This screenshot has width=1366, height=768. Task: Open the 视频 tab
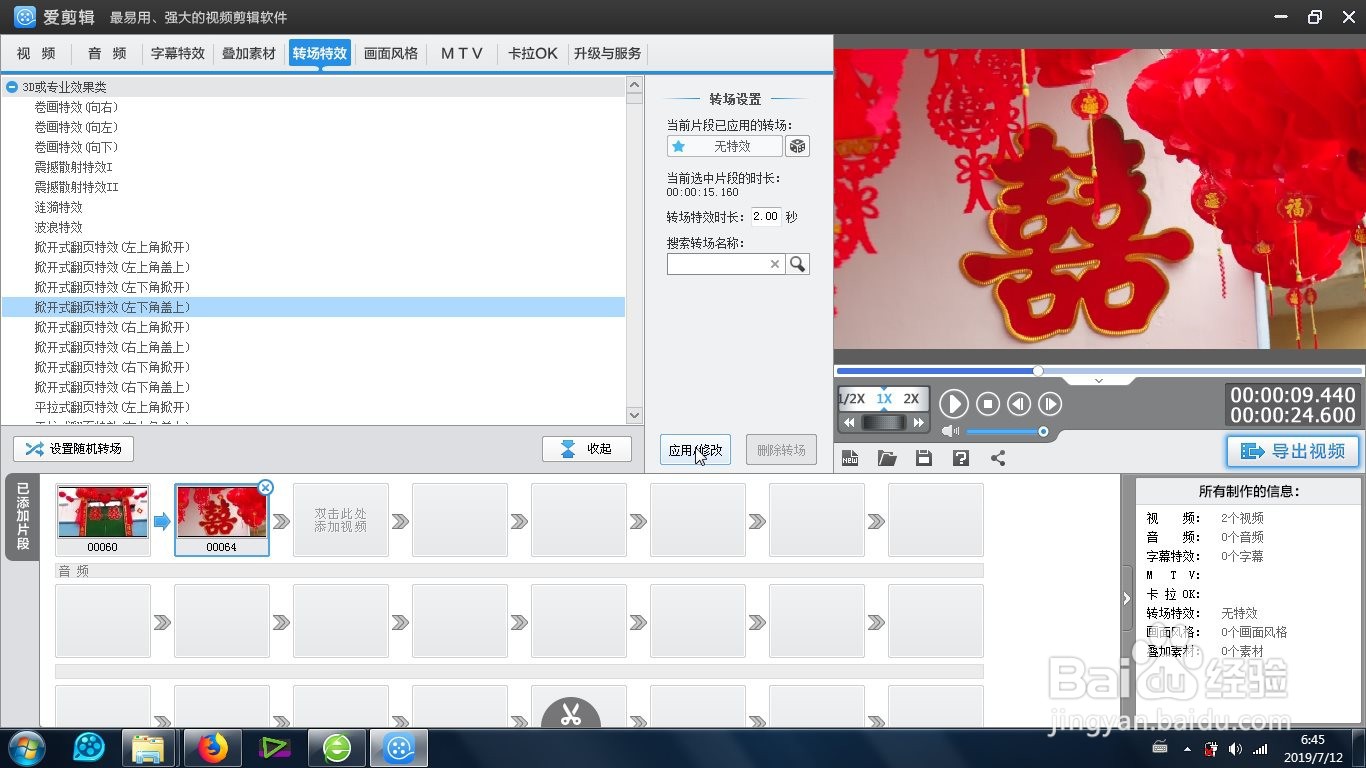pos(36,54)
